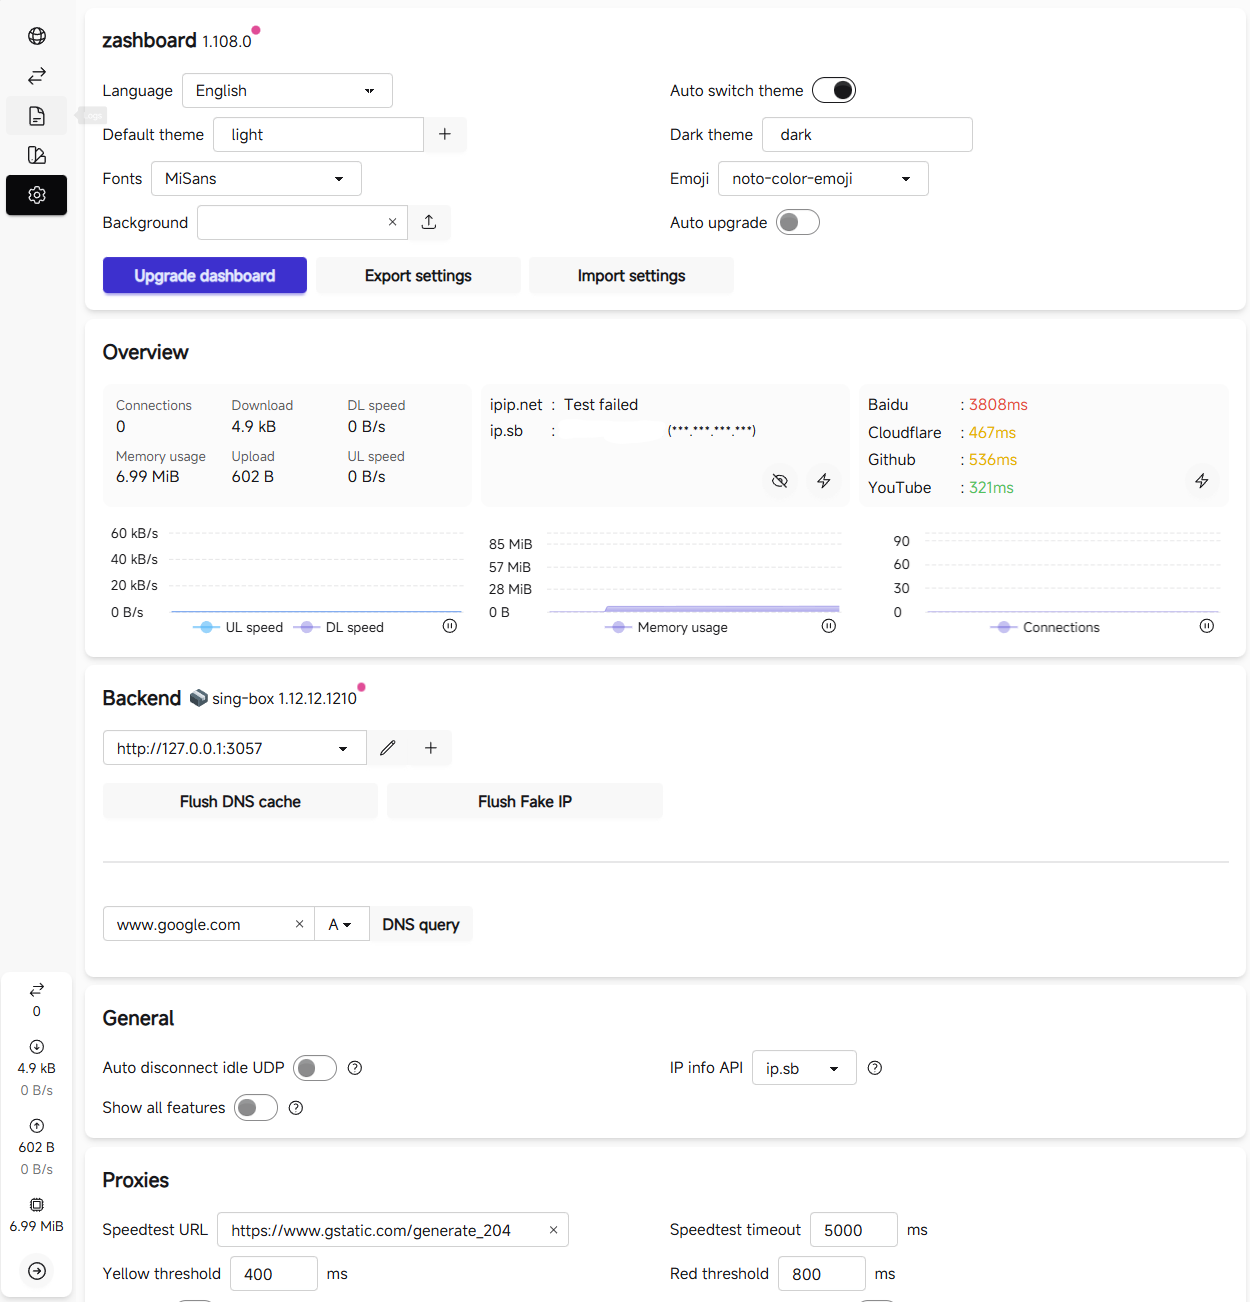This screenshot has height=1302, width=1250.
Task: Expand the Language dropdown
Action: coord(287,91)
